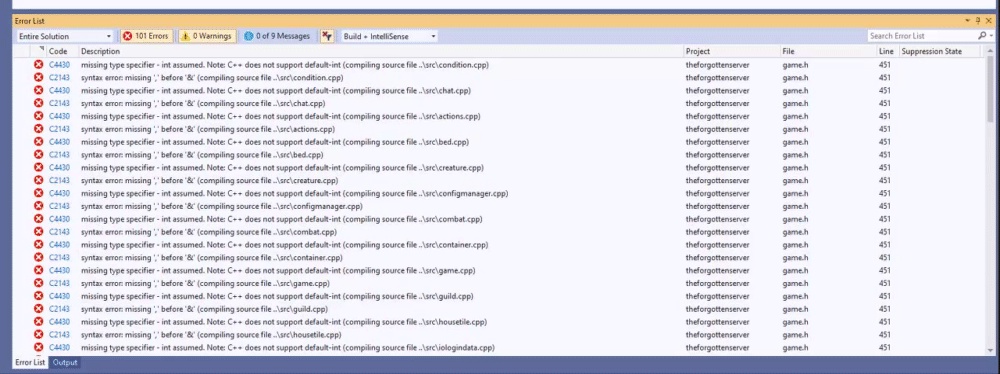Click line 451 cell in C4430 combat.cpp row
Viewport: 1000px width, 374px height.
pos(885,219)
